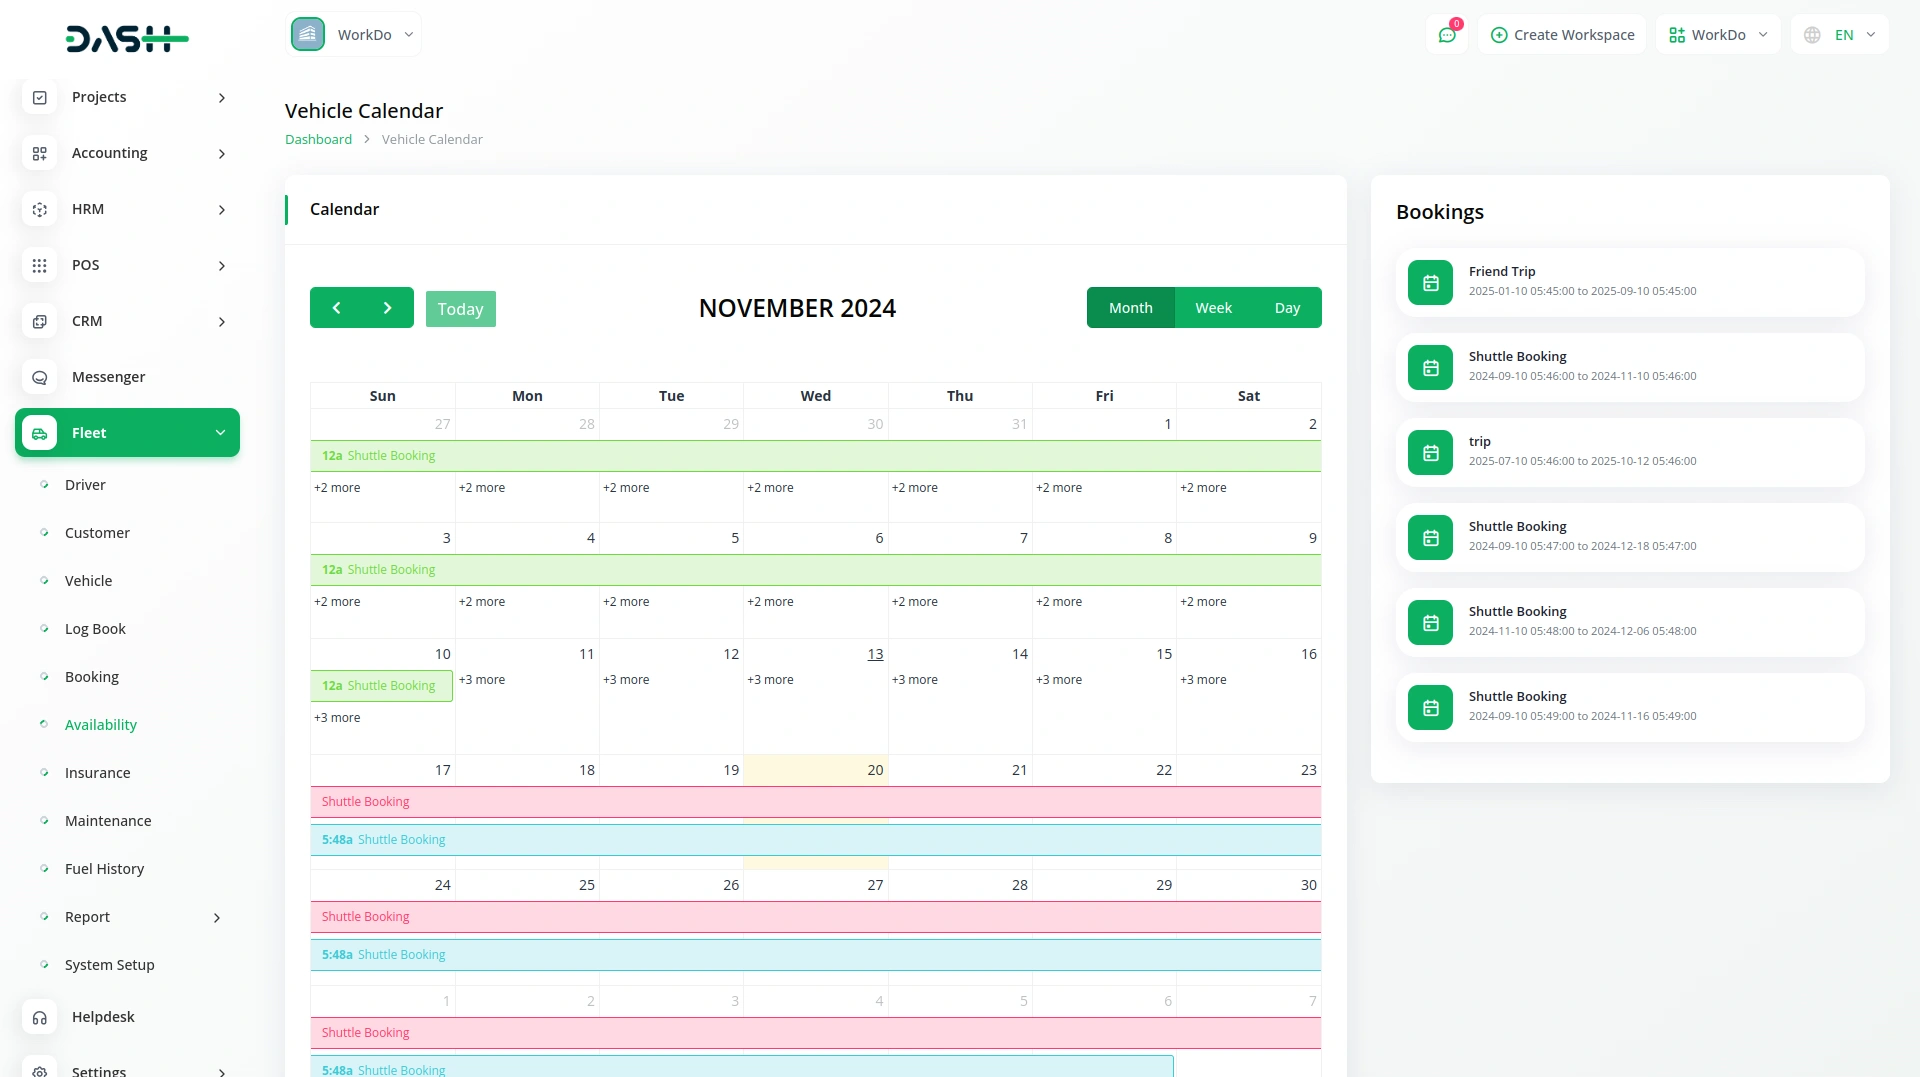Viewport: 1920px width, 1077px height.
Task: Select the Month view button
Action: pos(1130,308)
